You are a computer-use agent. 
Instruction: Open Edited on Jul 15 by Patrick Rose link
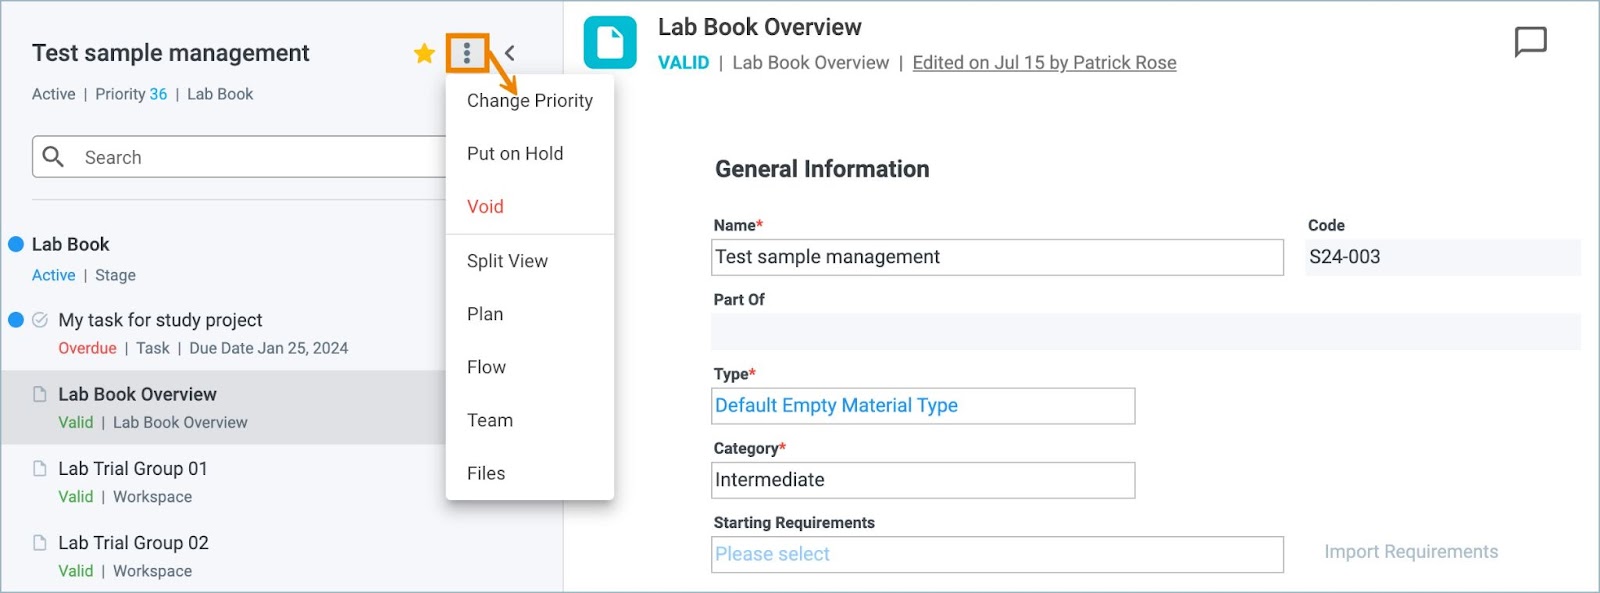pos(1044,62)
